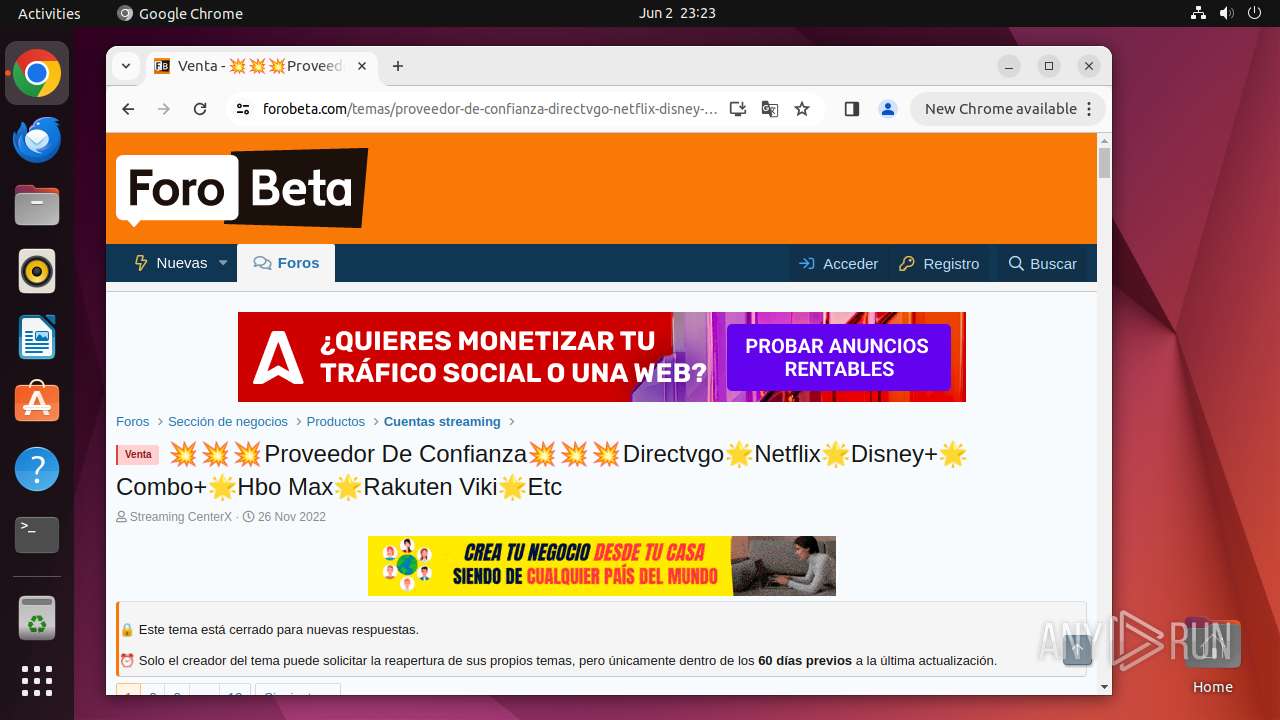Select the Foros navigation tab

pyautogui.click(x=286, y=263)
